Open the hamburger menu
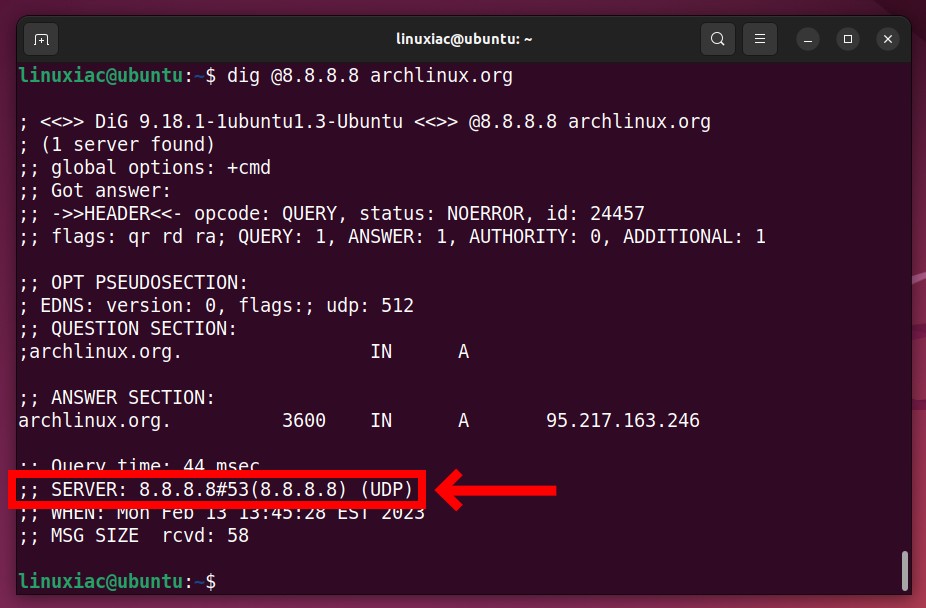The image size is (926, 608). tap(759, 40)
